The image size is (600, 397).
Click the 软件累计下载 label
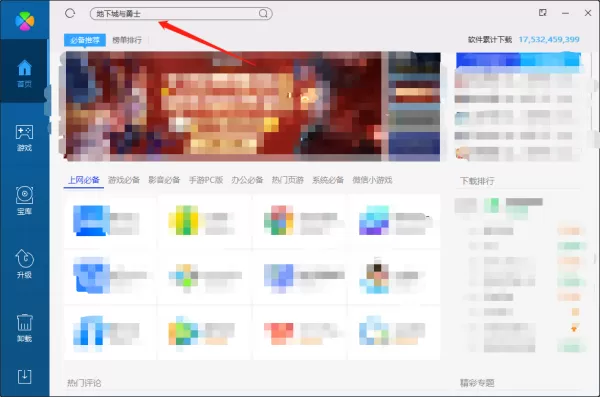(x=490, y=39)
